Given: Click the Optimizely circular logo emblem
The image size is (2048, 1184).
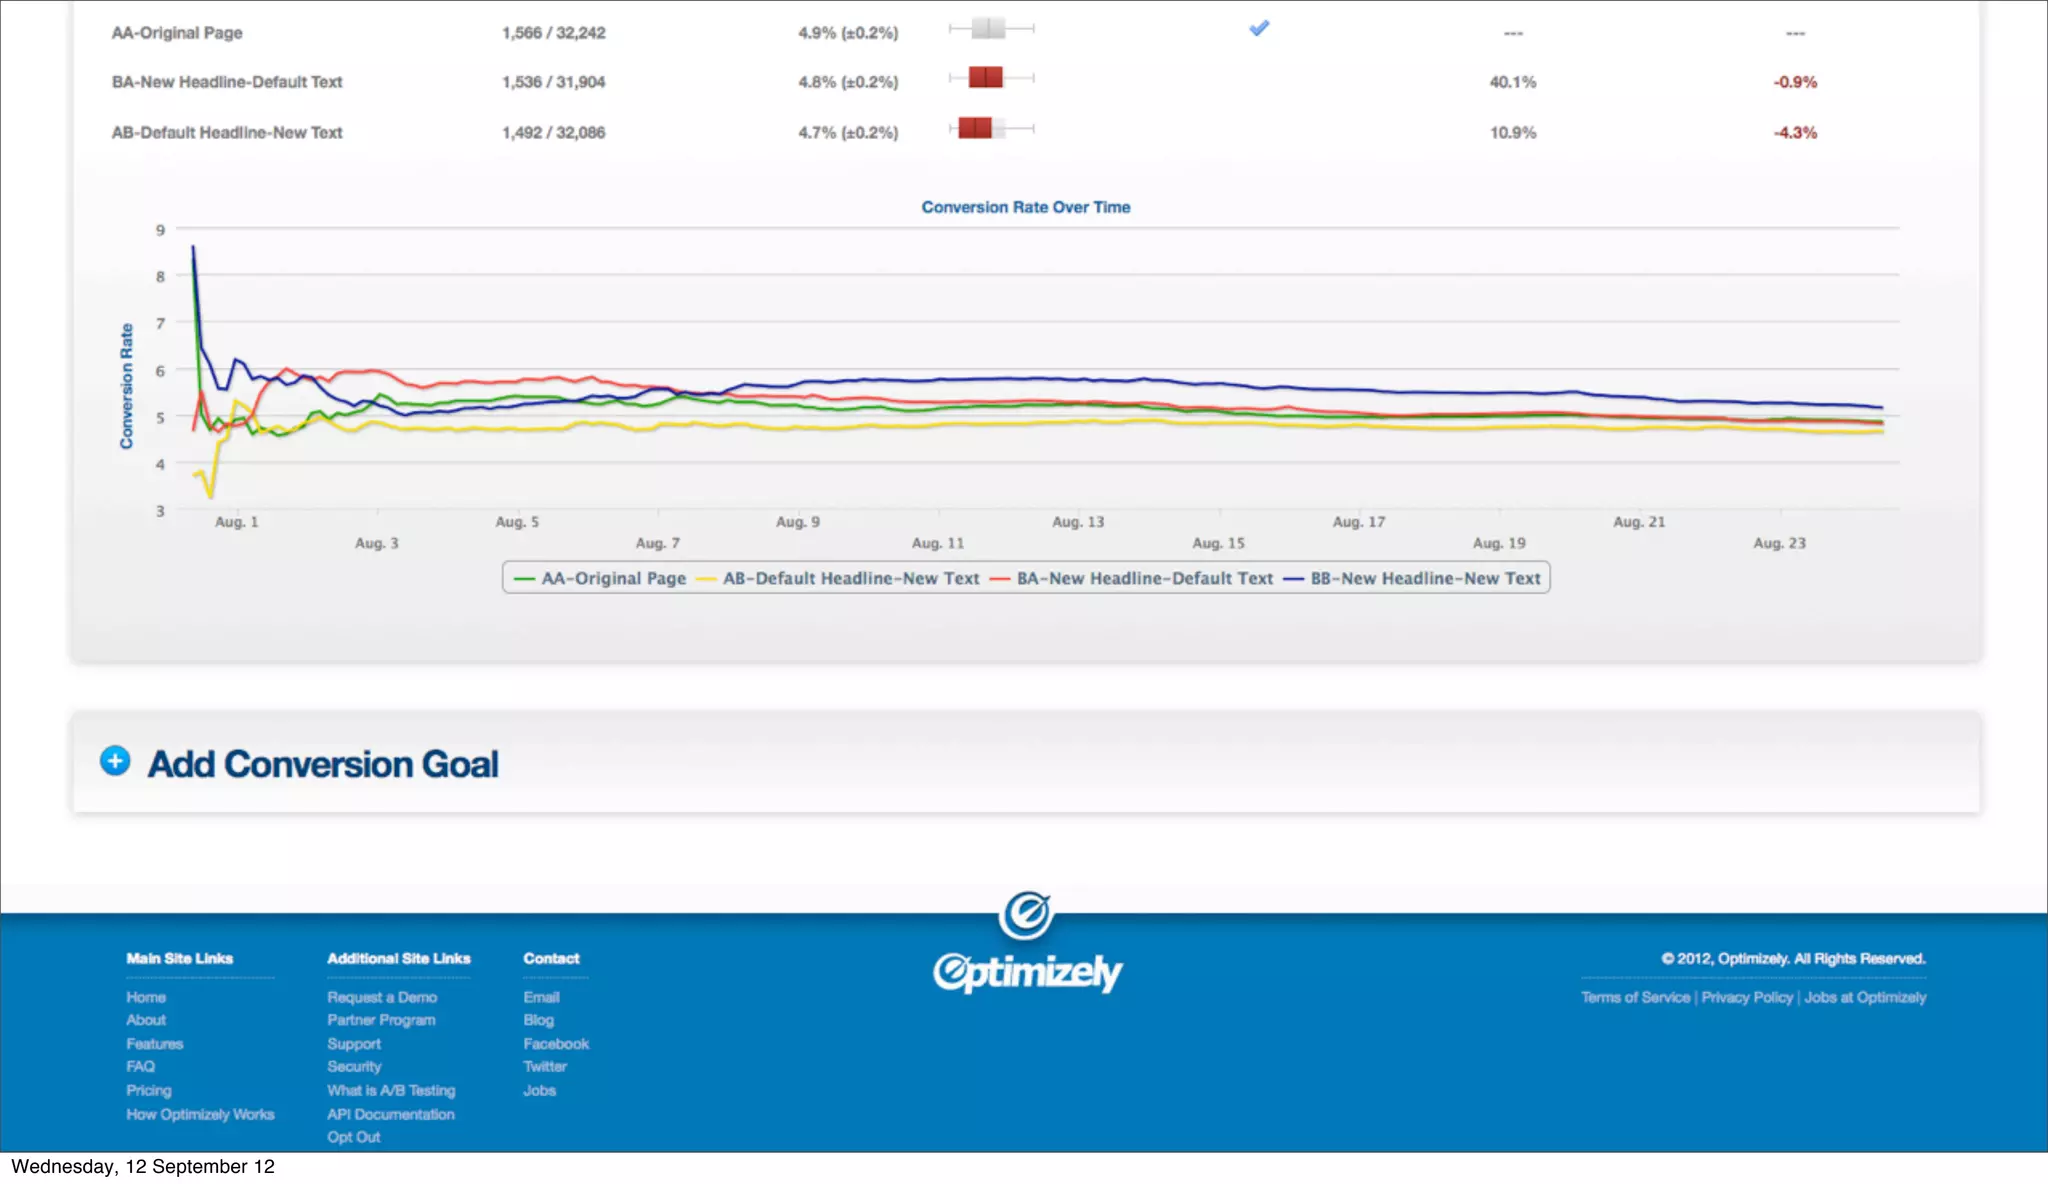Looking at the screenshot, I should pos(1026,914).
